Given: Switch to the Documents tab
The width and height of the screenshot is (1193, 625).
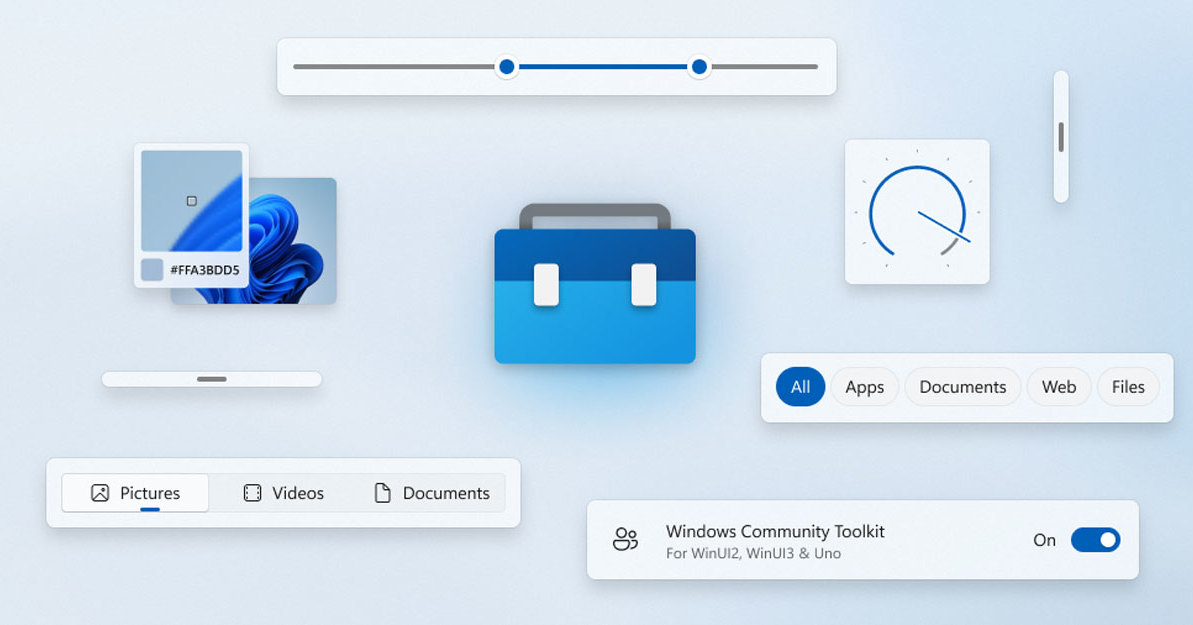Looking at the screenshot, I should coord(432,492).
